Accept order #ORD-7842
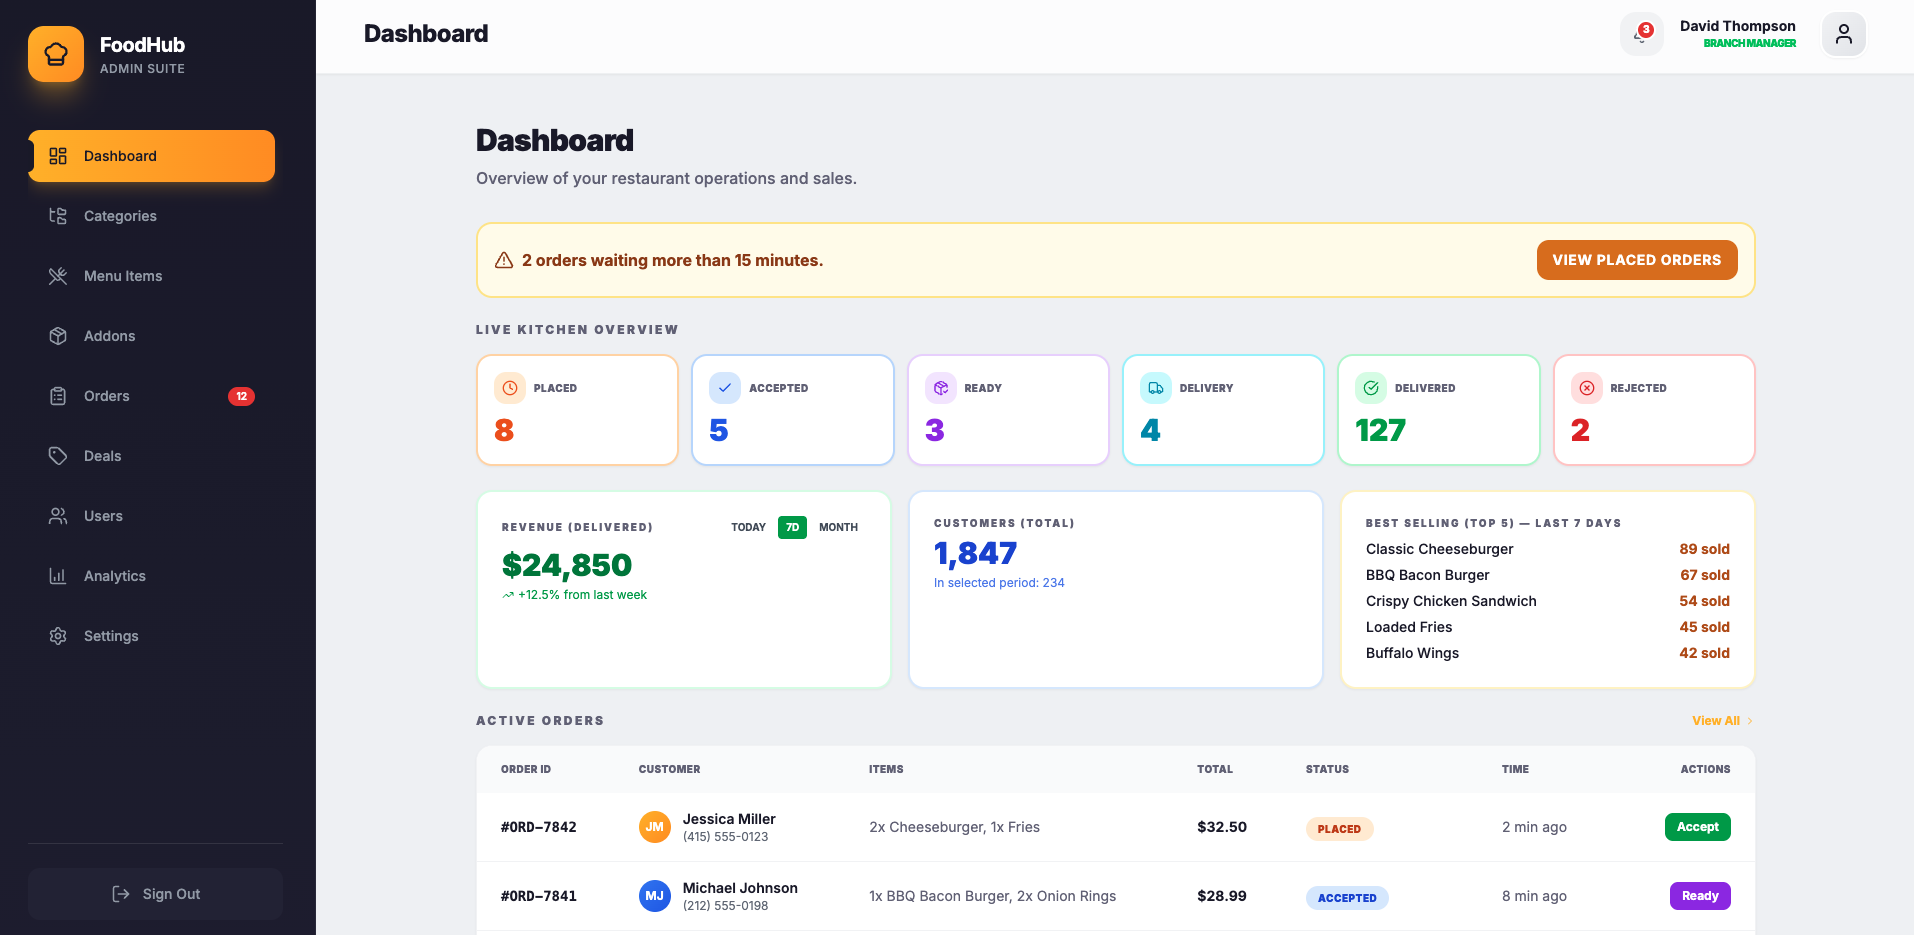Screen dimensions: 1914x935 click(x=1698, y=827)
